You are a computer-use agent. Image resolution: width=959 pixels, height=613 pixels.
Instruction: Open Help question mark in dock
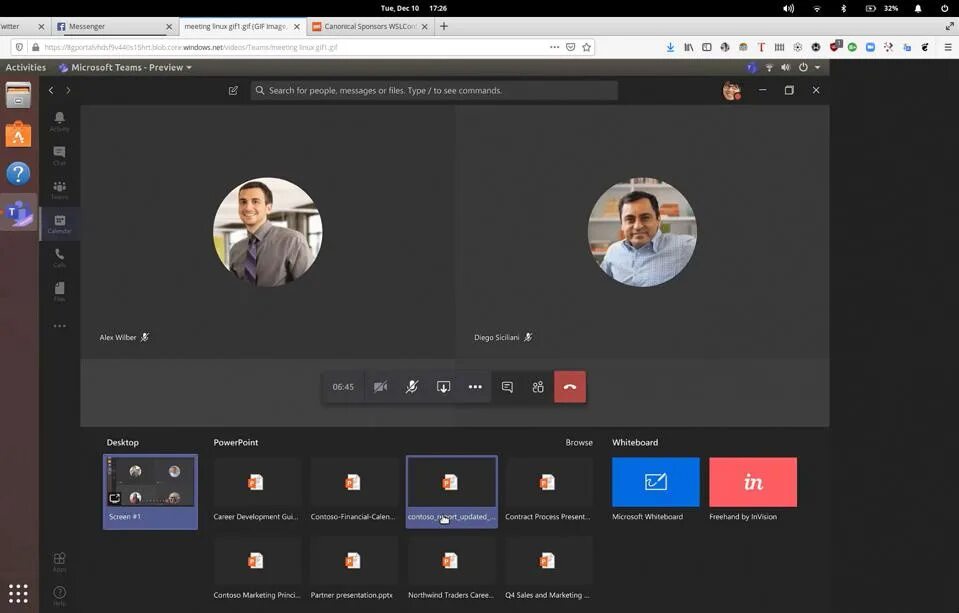pyautogui.click(x=18, y=174)
